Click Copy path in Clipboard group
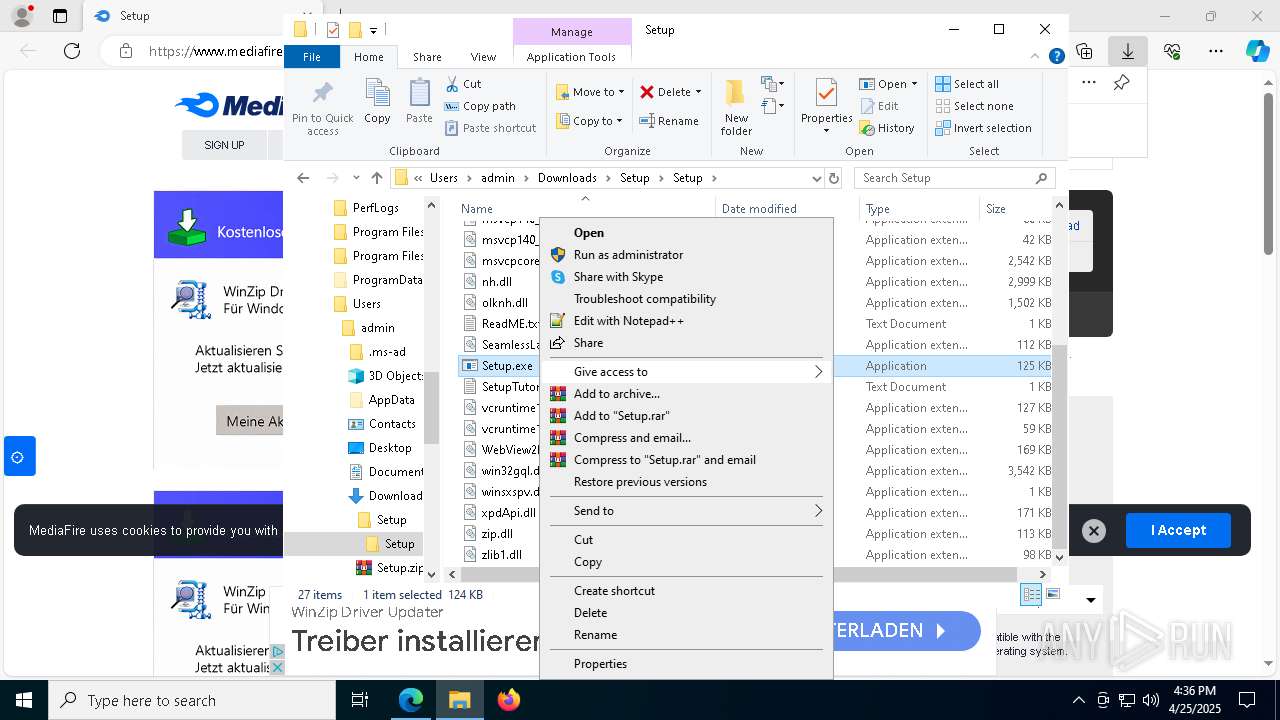Viewport: 1280px width, 720px height. click(480, 106)
